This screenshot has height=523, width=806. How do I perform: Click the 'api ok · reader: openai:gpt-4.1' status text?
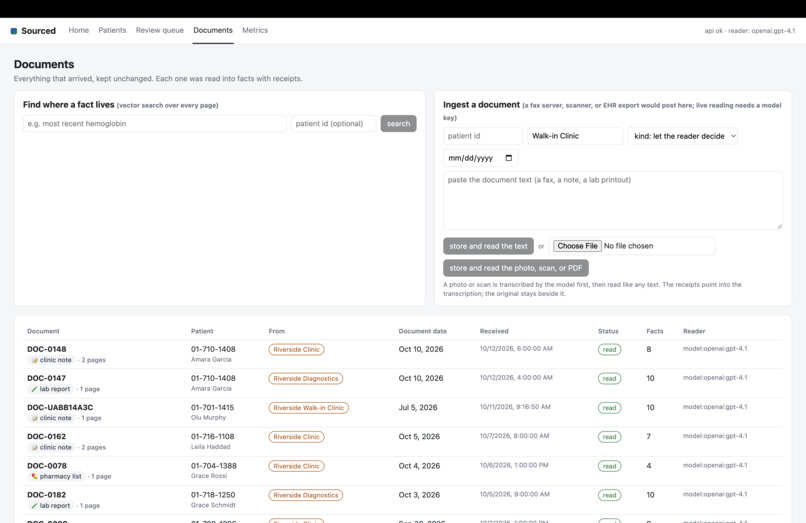(749, 31)
